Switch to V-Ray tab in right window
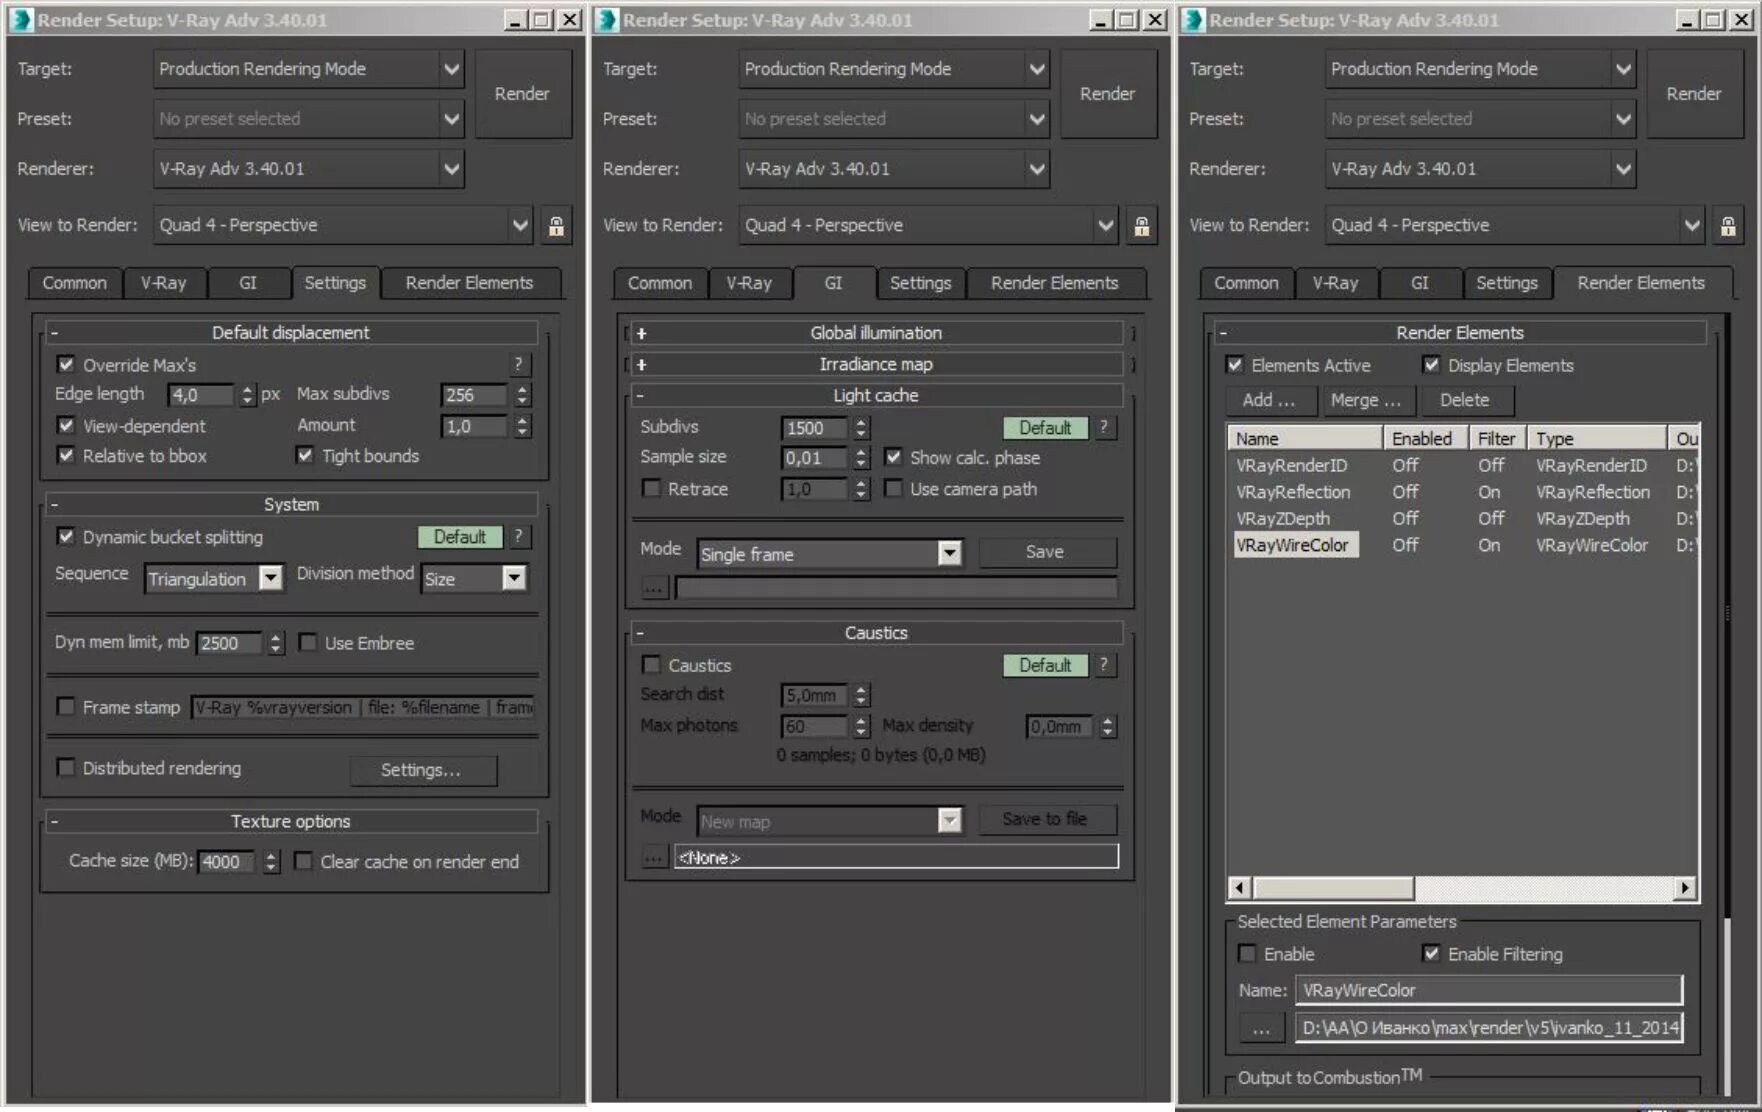 pos(1335,283)
